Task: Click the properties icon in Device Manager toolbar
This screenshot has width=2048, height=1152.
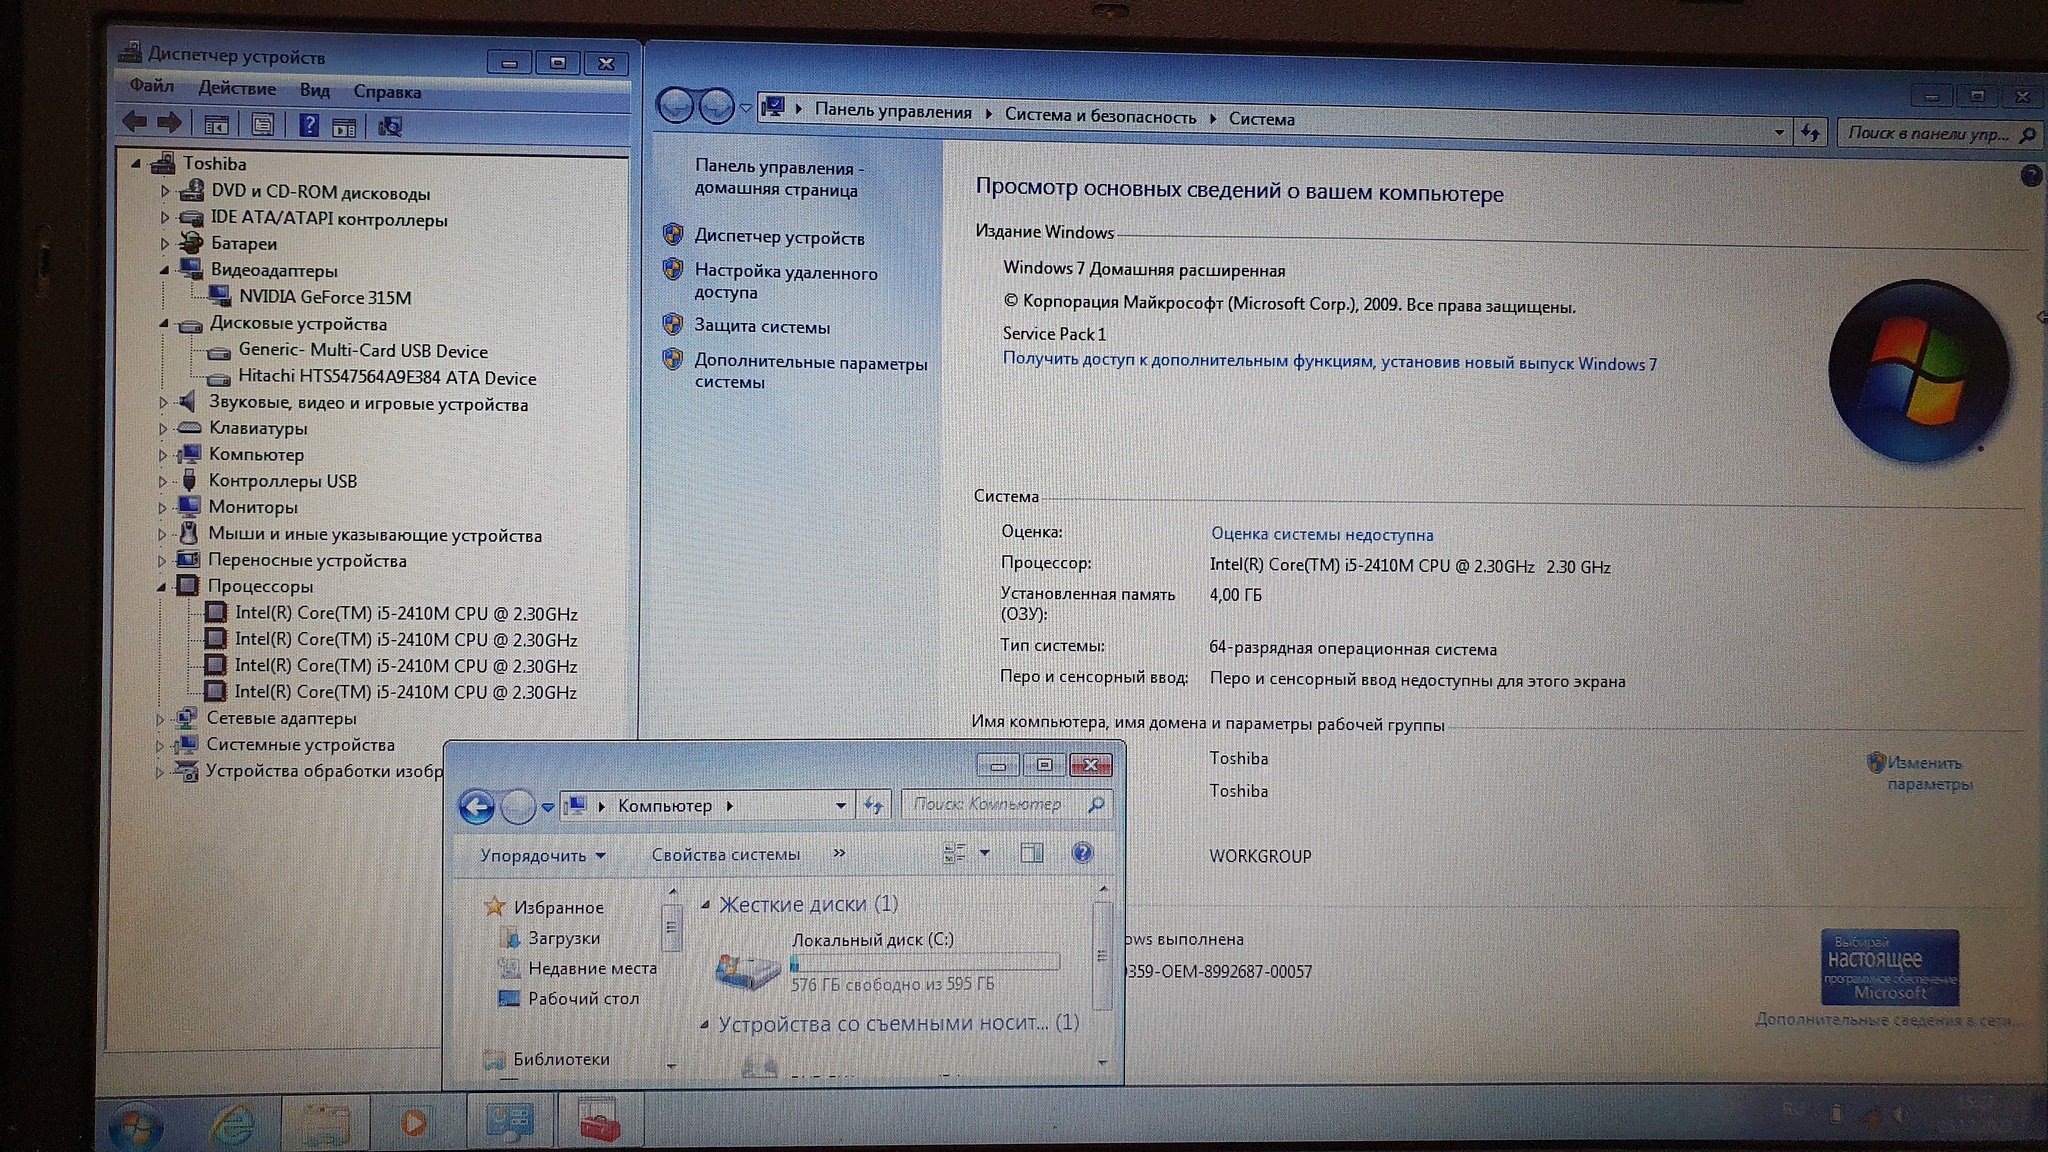Action: [262, 125]
